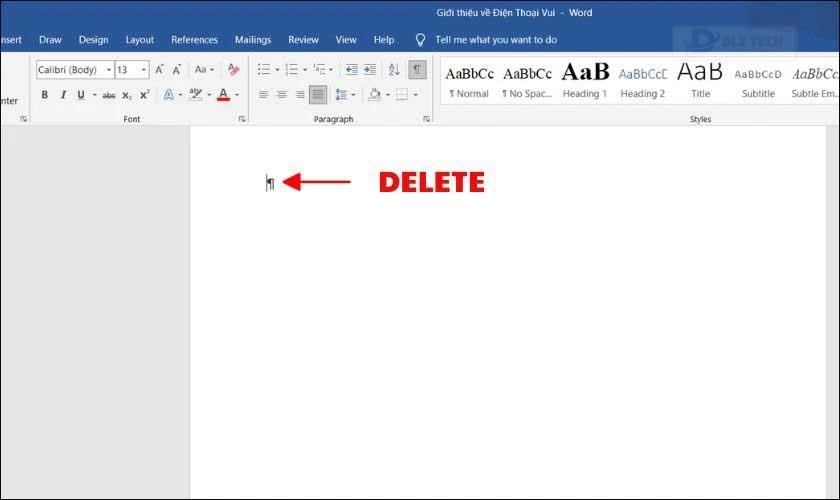Insert numbered list

point(292,69)
